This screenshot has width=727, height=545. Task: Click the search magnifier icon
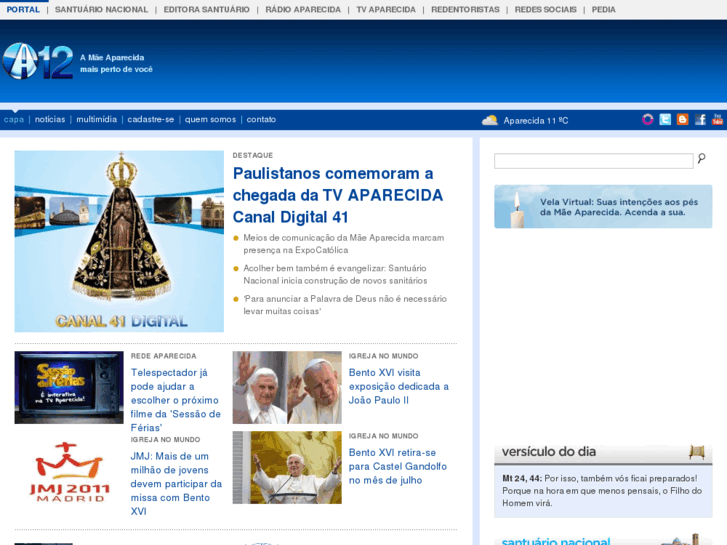coord(701,159)
